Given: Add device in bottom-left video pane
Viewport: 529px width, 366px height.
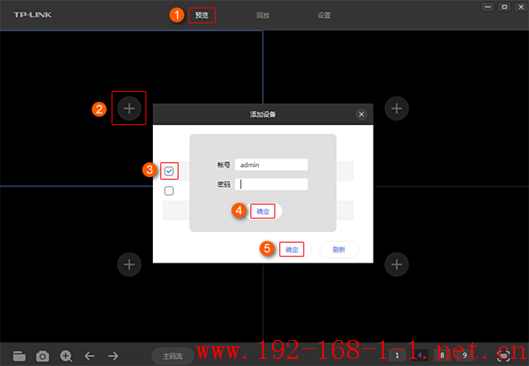Looking at the screenshot, I should (129, 264).
